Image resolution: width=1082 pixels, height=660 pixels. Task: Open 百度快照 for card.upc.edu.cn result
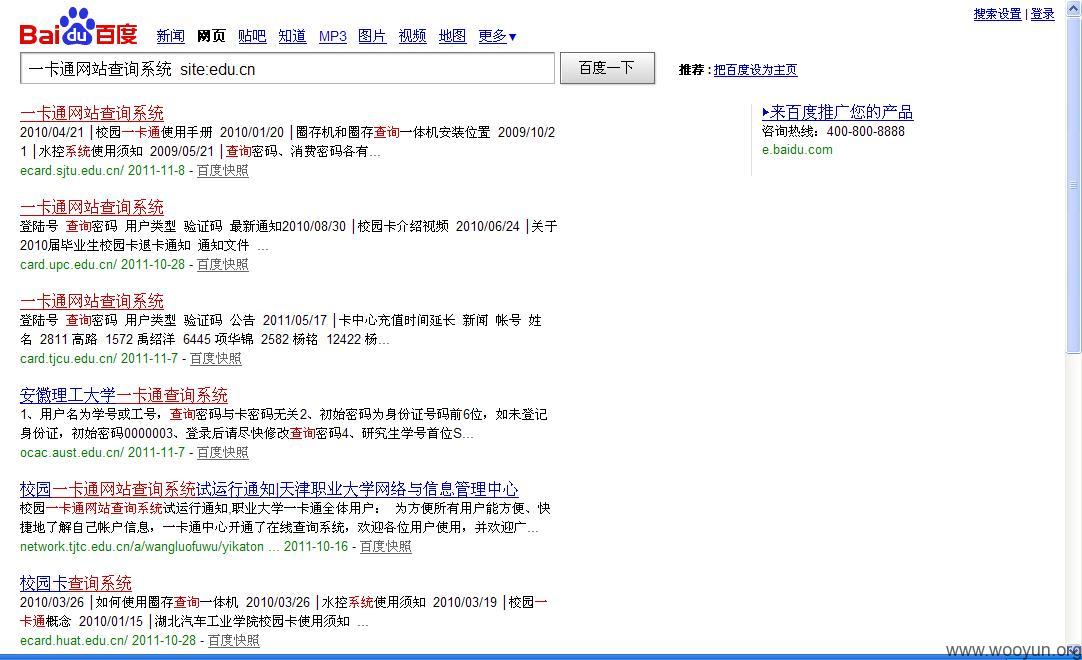point(222,264)
